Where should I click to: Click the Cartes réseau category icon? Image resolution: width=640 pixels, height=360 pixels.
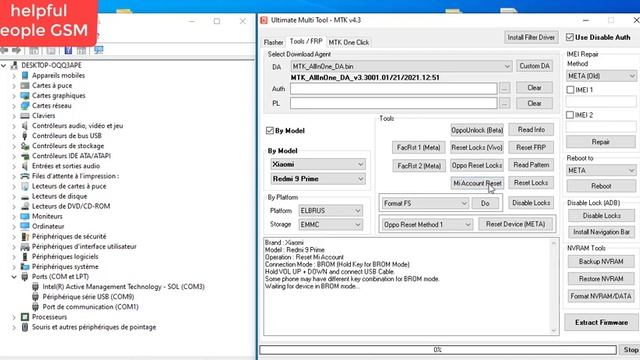pos(25,106)
